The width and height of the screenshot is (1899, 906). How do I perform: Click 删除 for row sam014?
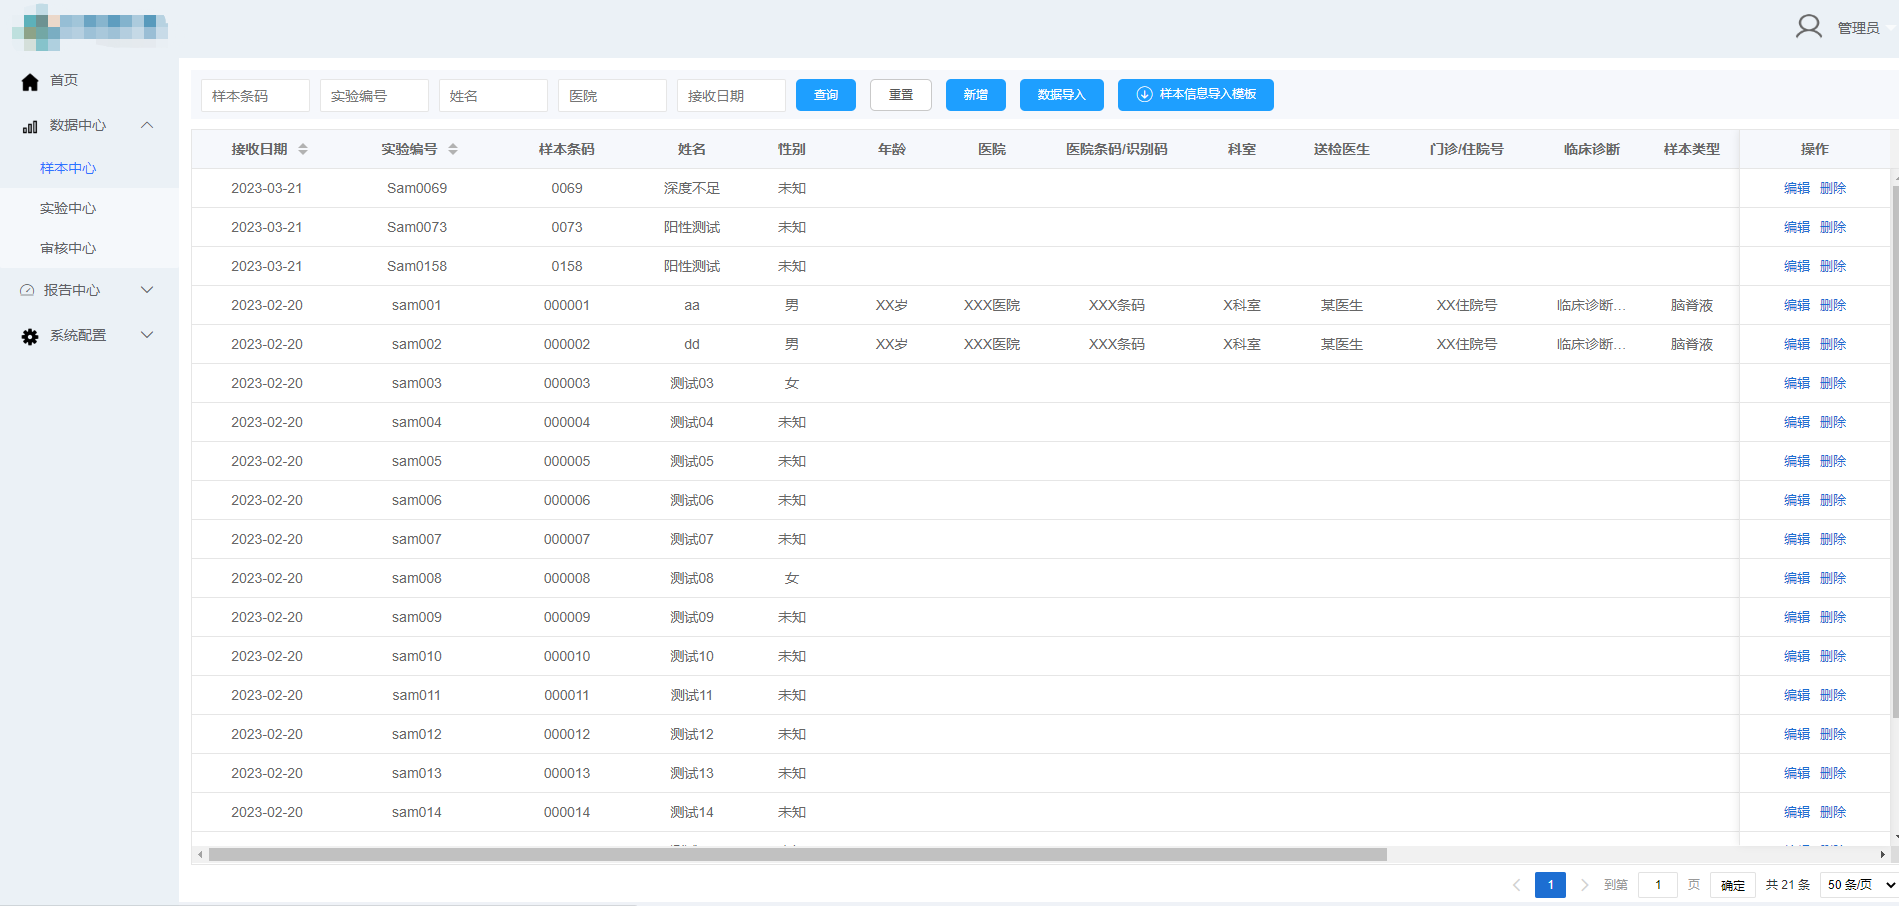point(1833,812)
